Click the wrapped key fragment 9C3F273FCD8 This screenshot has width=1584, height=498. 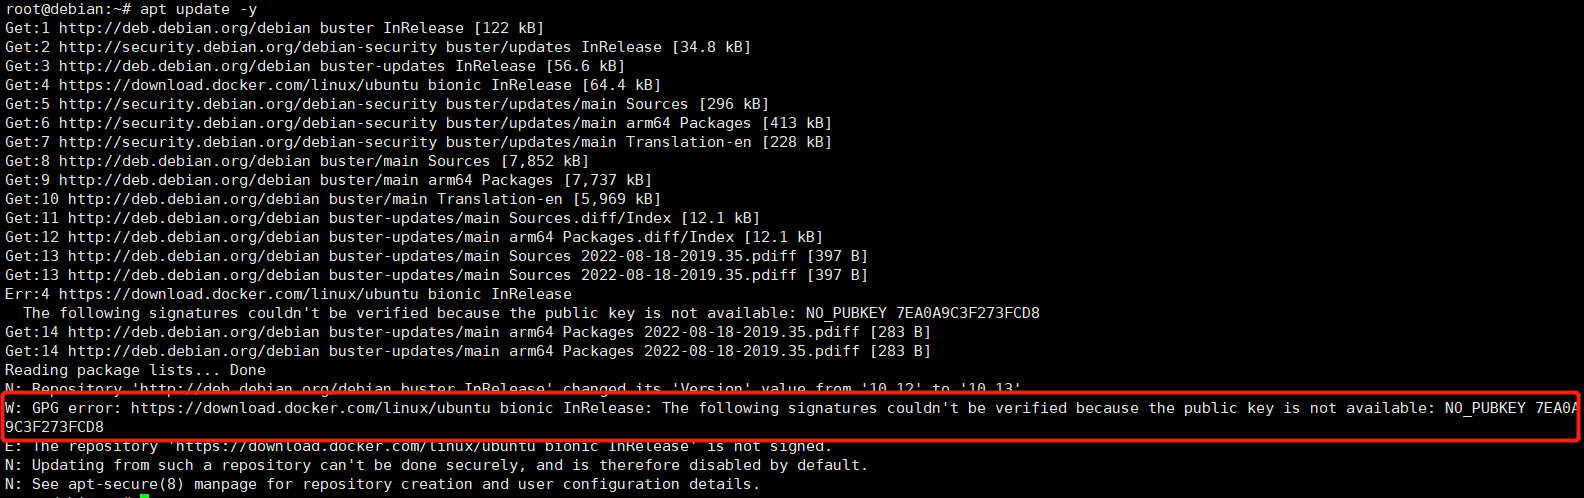[54, 427]
